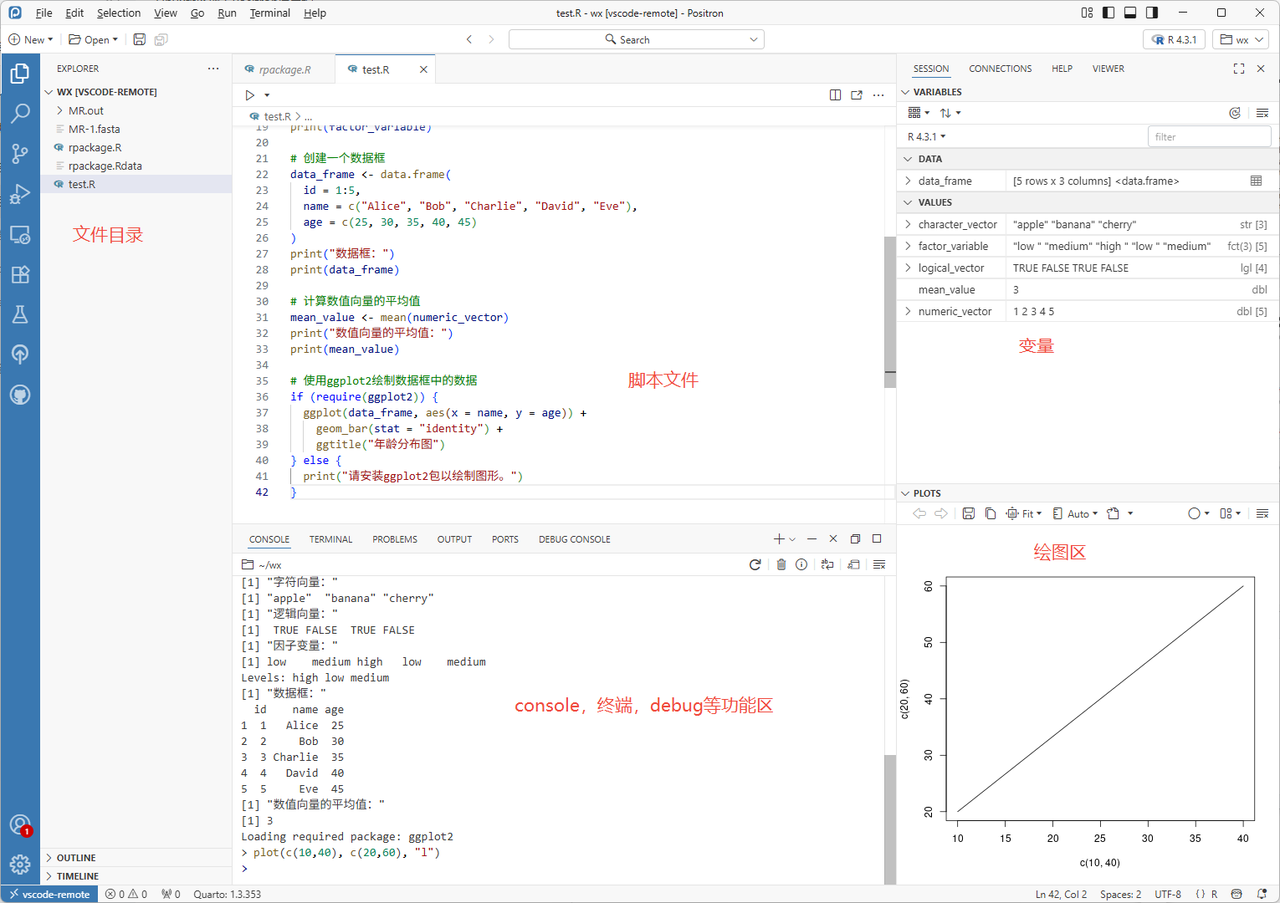Image resolution: width=1280 pixels, height=903 pixels.
Task: Click the filter field in the Variables panel
Action: (1209, 136)
